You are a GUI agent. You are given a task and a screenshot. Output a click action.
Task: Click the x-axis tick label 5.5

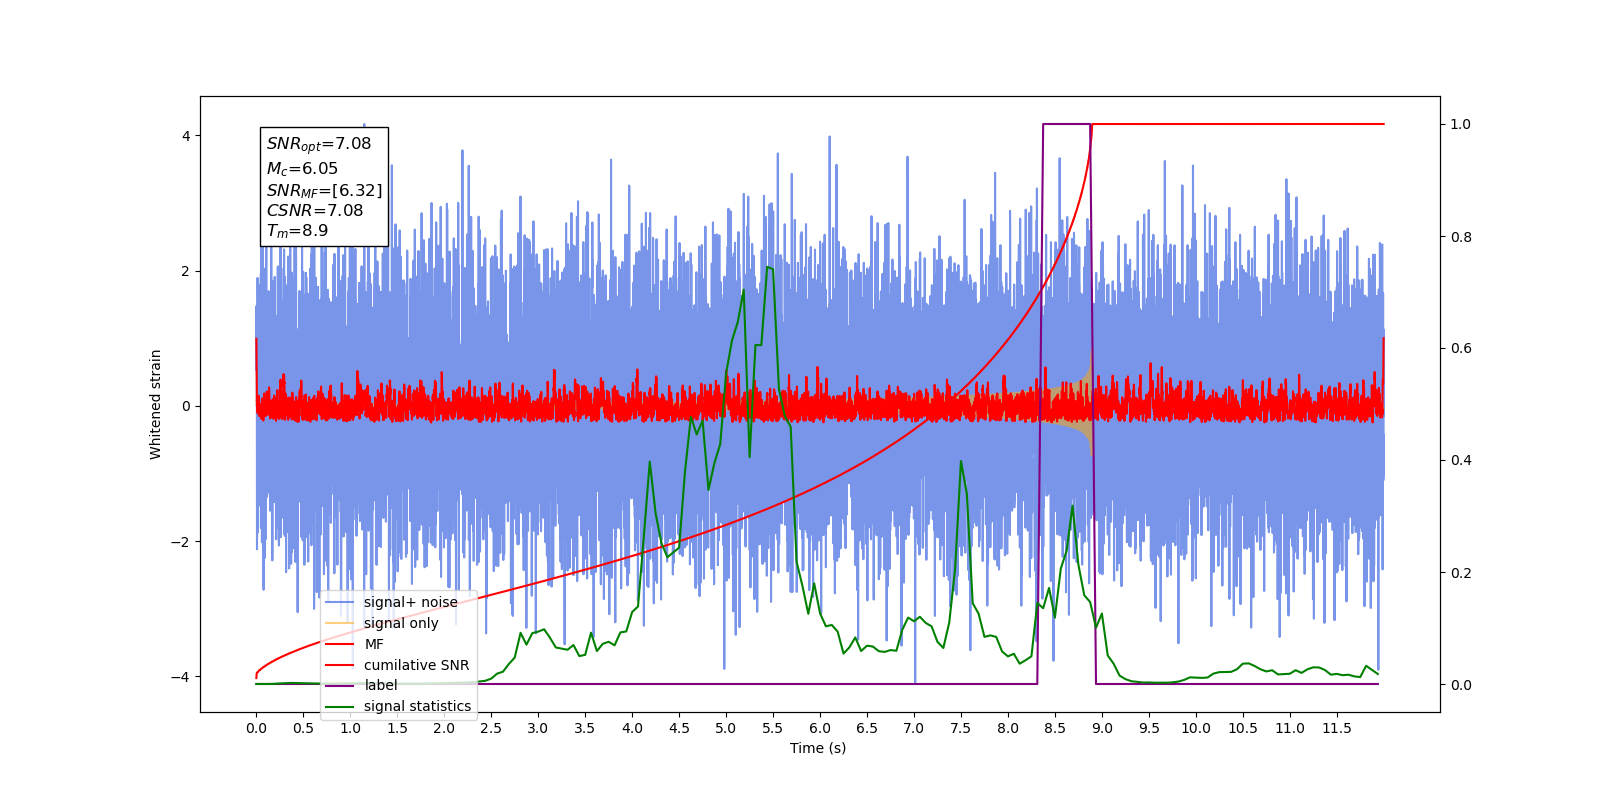[773, 728]
